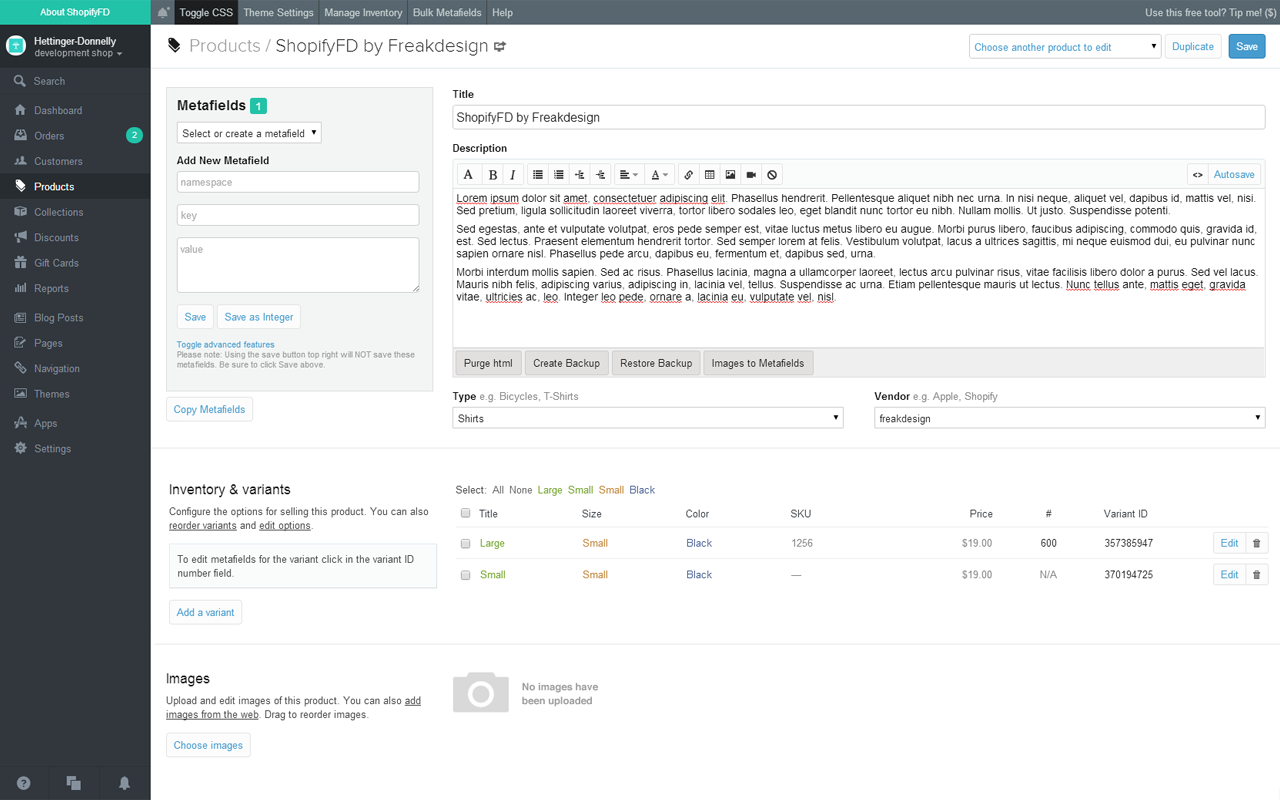Check the Small variant checkbox
The width and height of the screenshot is (1280, 800).
point(465,575)
